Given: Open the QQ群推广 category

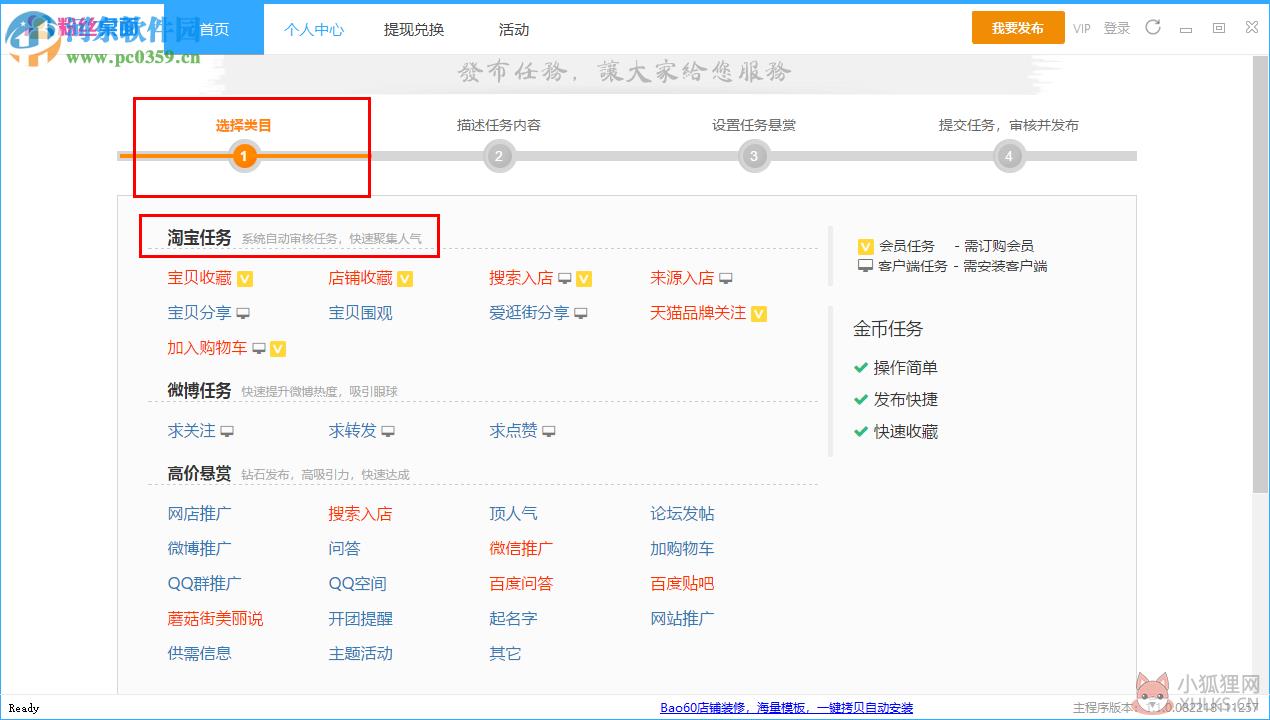Looking at the screenshot, I should [x=204, y=584].
